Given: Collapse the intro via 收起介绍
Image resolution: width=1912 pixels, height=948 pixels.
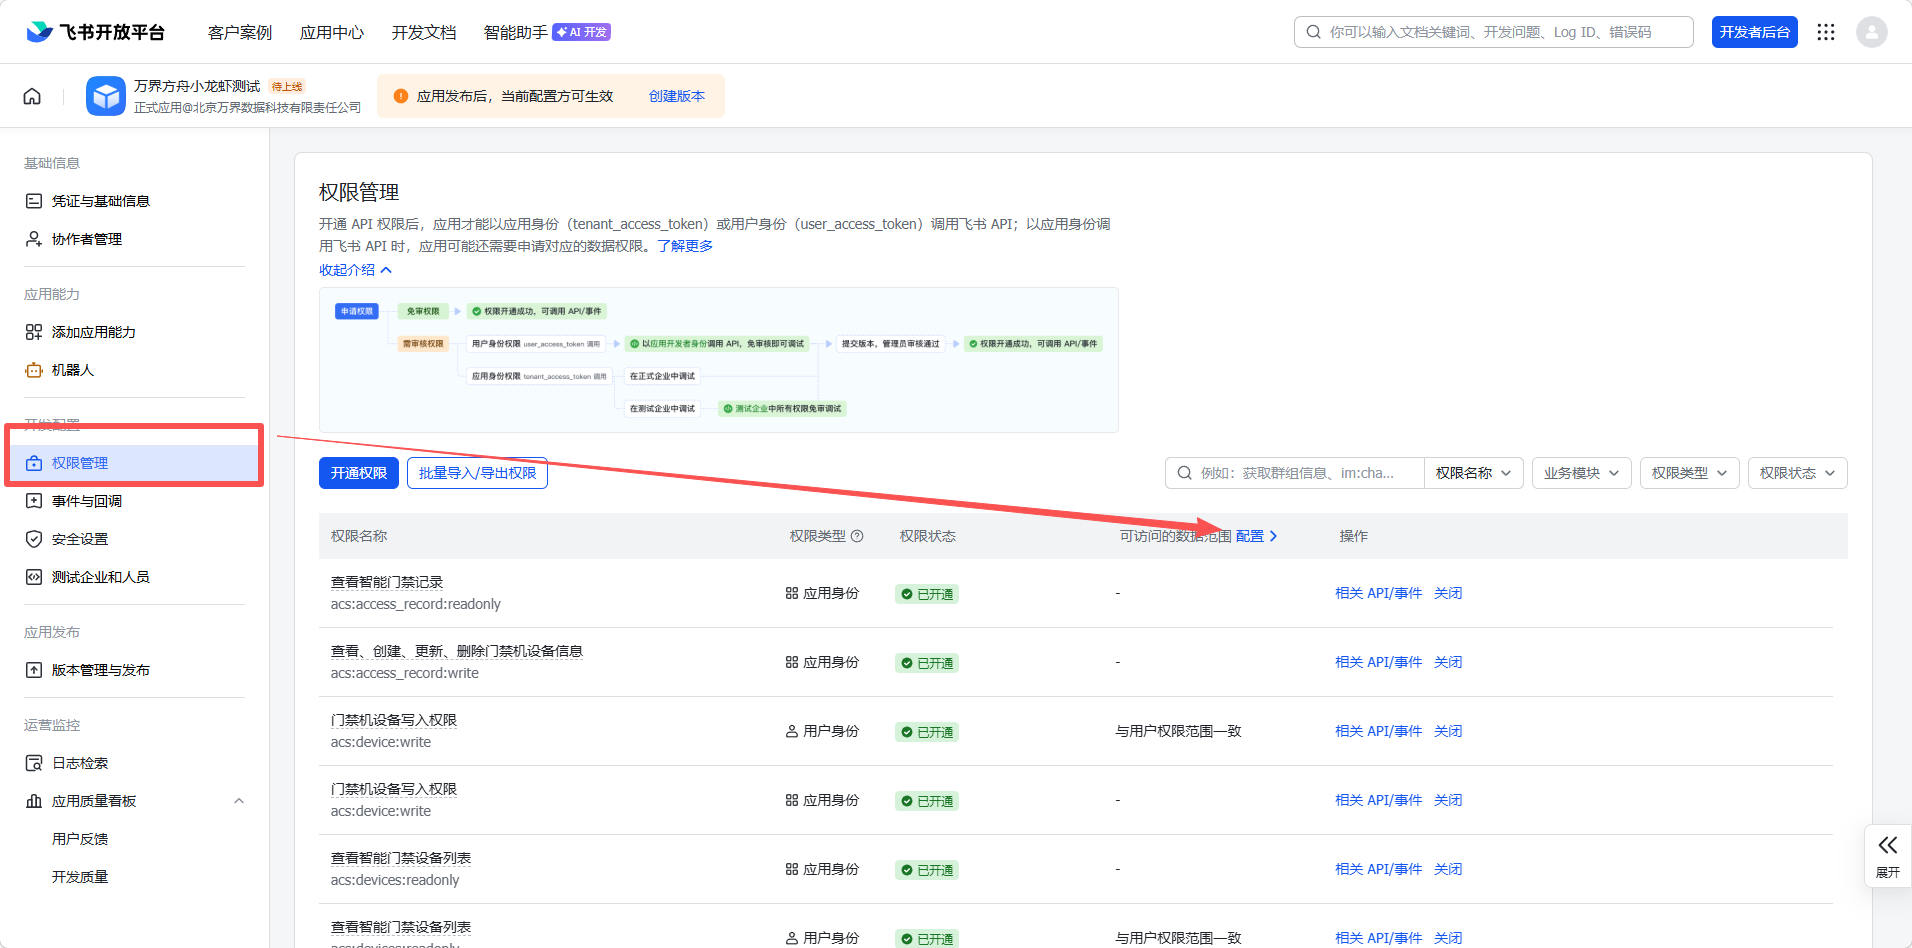Looking at the screenshot, I should 355,270.
